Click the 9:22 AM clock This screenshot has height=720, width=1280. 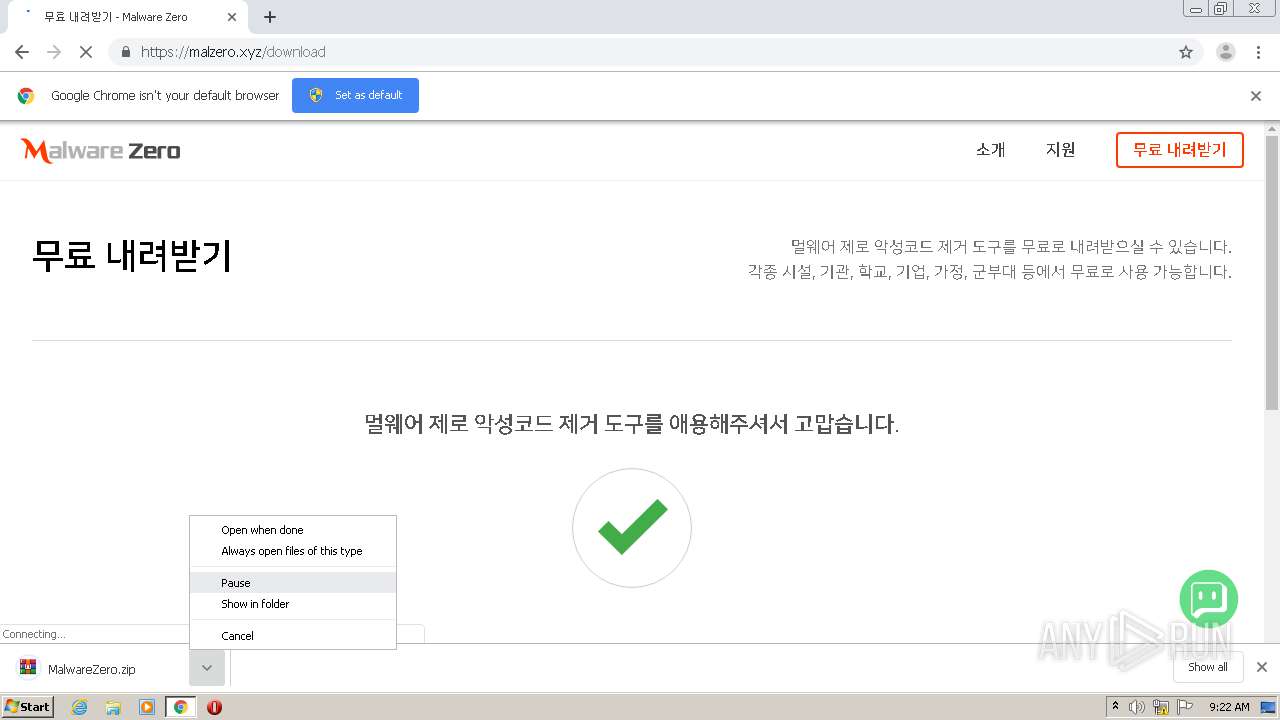(1229, 707)
